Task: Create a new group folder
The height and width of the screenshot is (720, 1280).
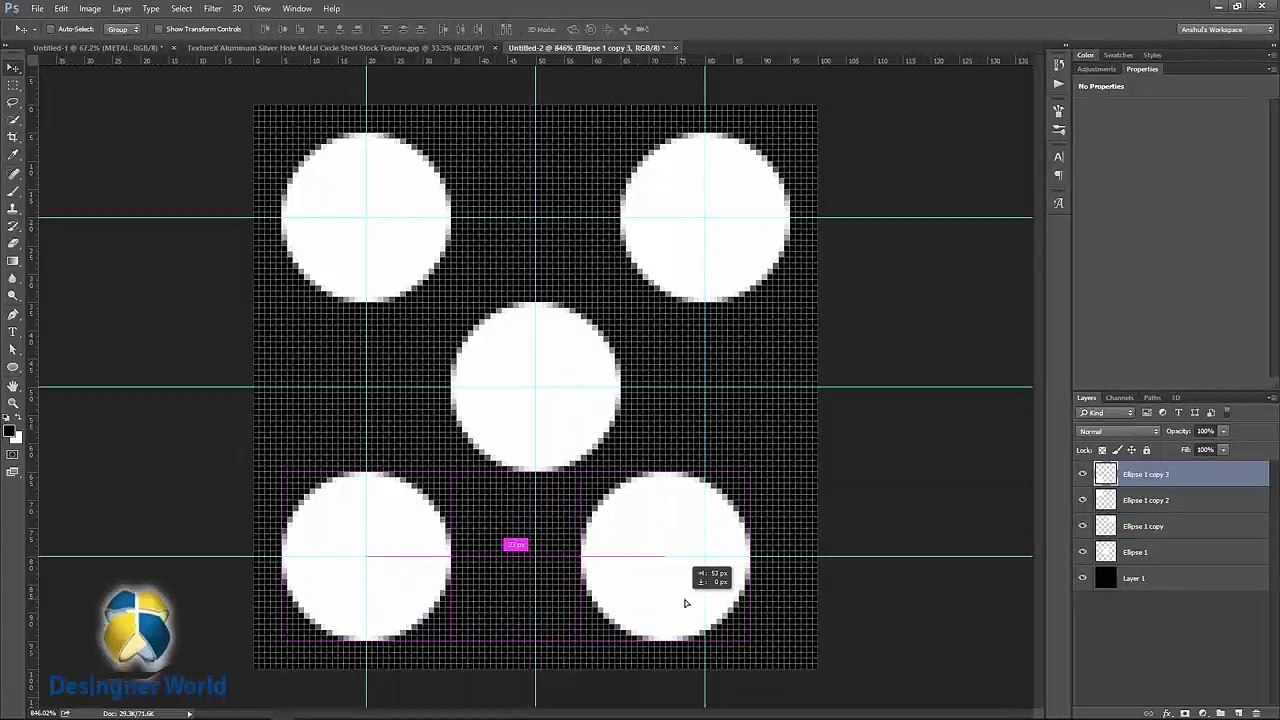Action: coord(1221,713)
